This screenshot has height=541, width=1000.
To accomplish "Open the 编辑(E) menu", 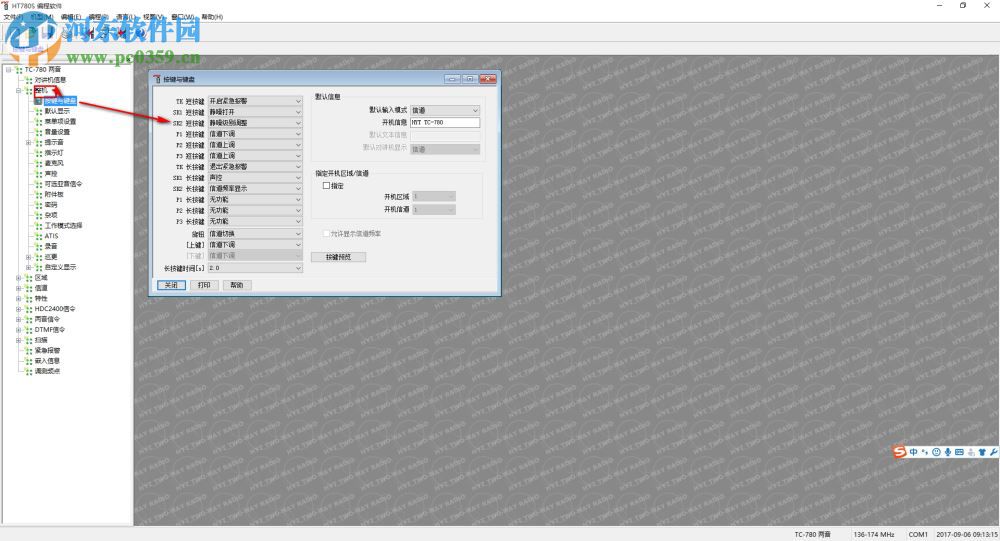I will point(71,17).
